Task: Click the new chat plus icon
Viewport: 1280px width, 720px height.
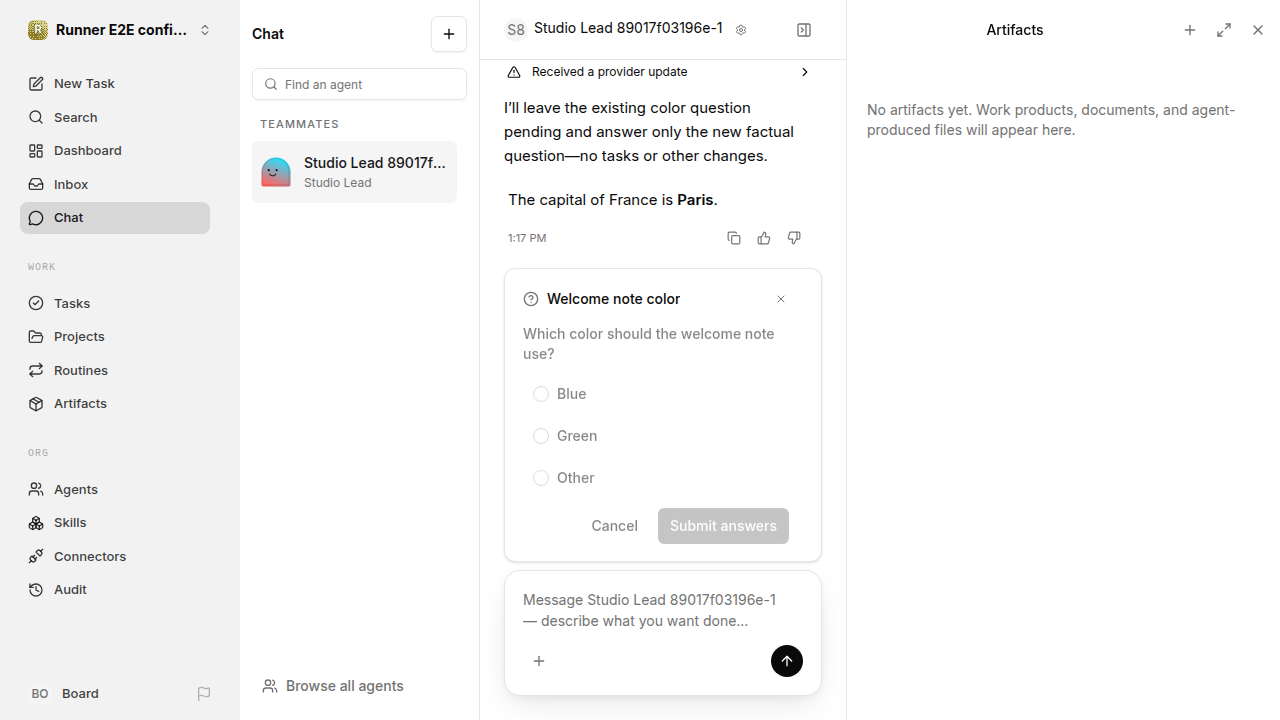Action: (x=449, y=34)
